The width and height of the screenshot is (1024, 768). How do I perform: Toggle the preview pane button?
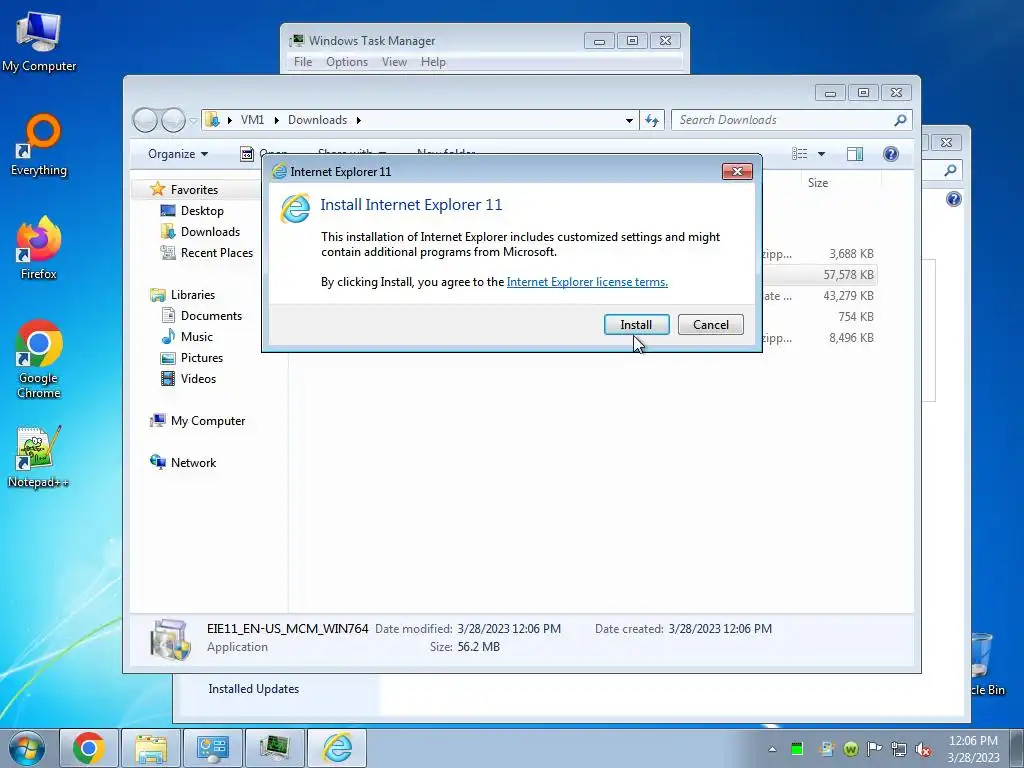click(855, 154)
